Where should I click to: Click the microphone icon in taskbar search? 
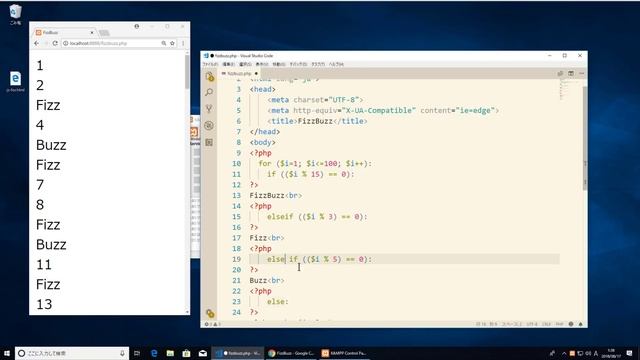pos(122,353)
